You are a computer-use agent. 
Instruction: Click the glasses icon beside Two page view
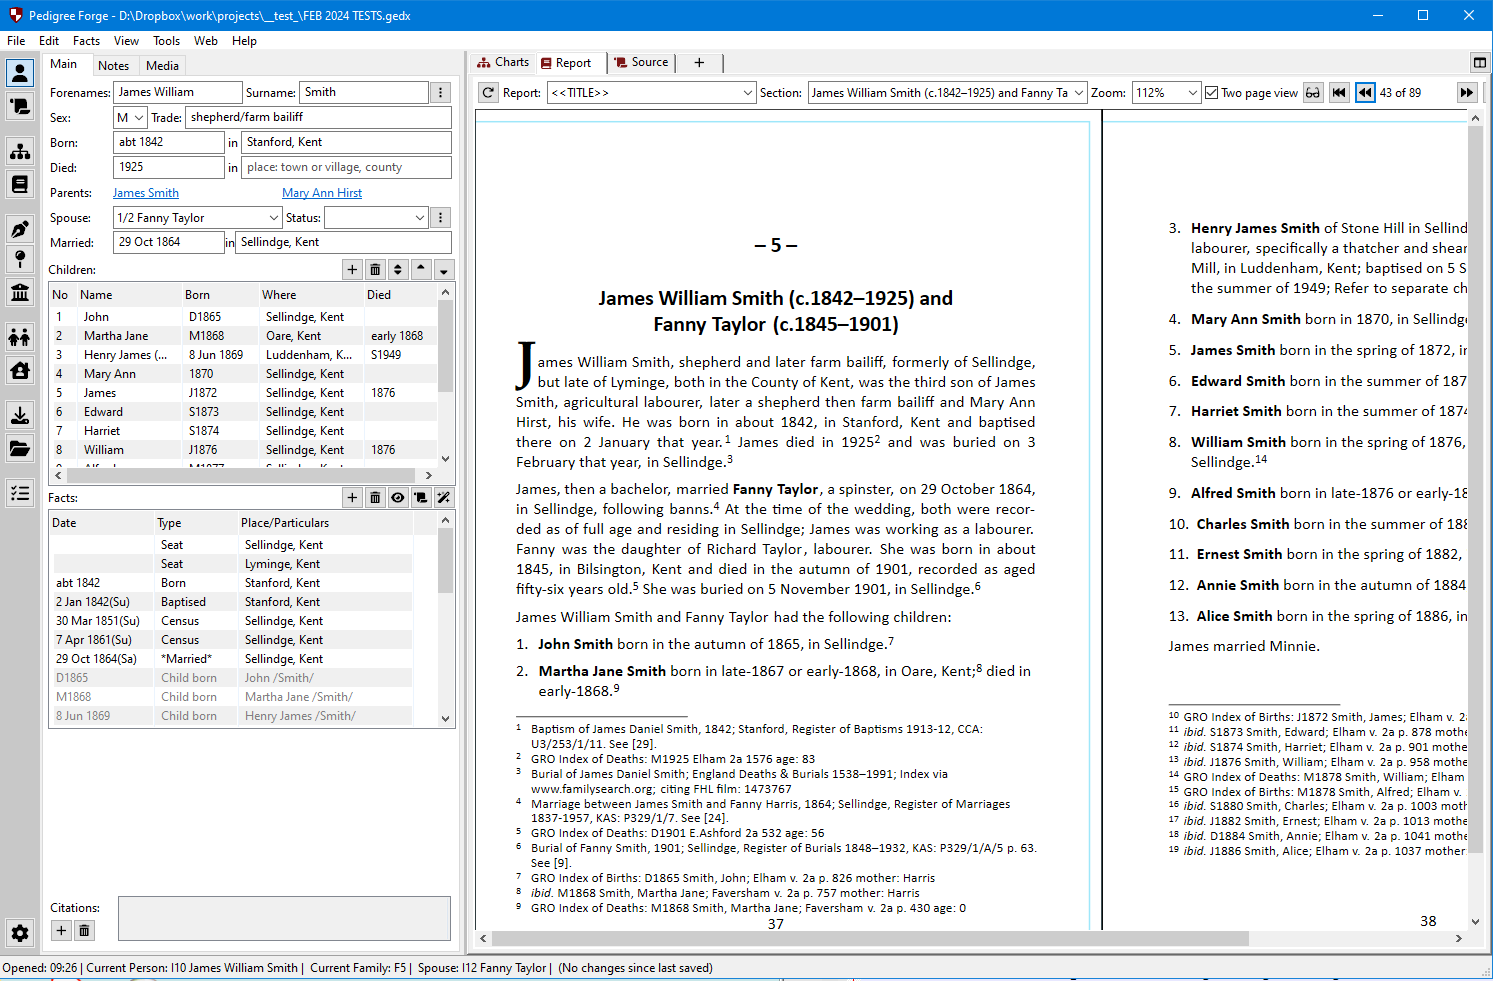(x=1313, y=93)
